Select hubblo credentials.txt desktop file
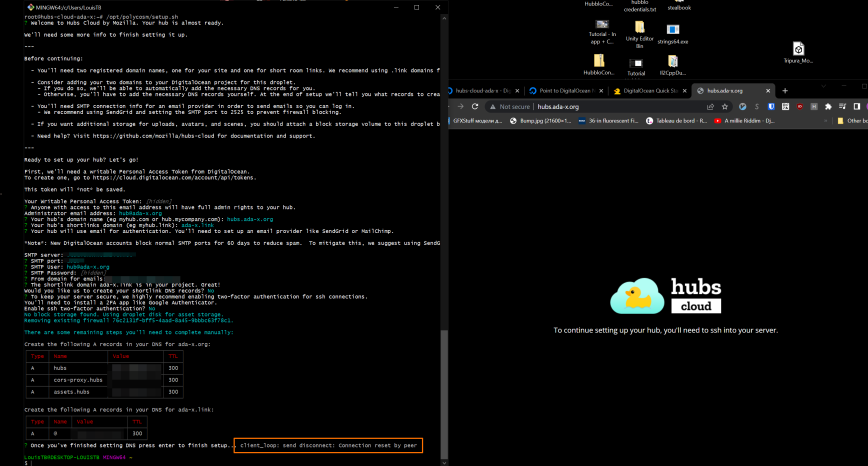This screenshot has width=868, height=466. pos(639,6)
